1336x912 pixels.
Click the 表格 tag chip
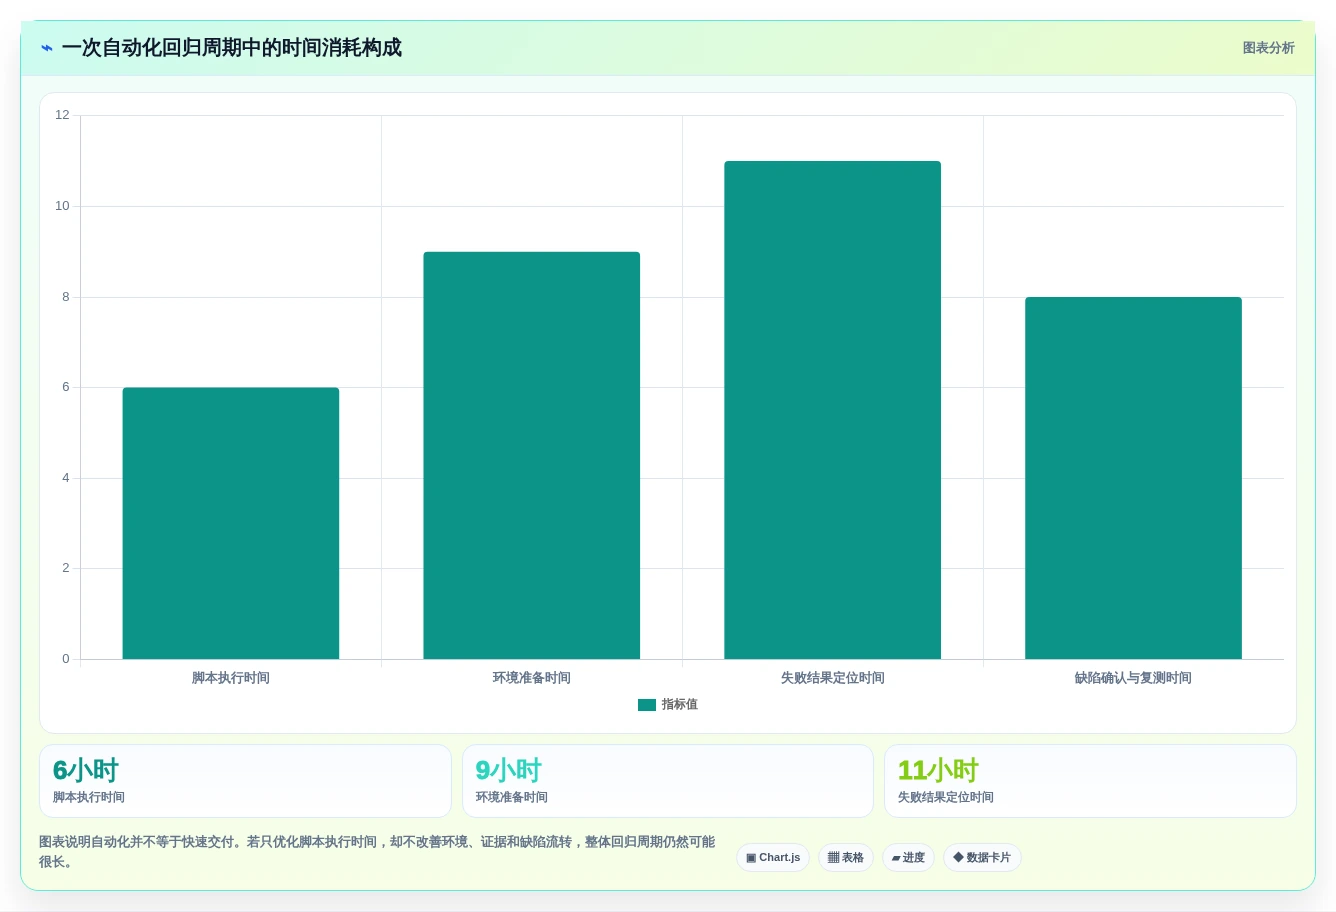click(846, 858)
